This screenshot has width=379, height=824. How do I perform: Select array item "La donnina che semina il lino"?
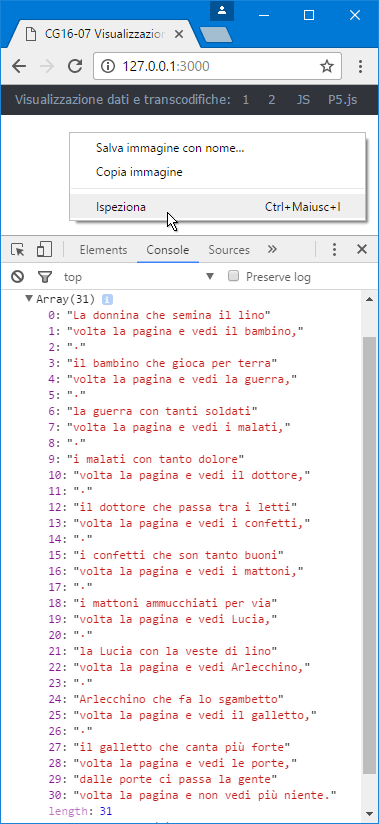click(x=169, y=315)
